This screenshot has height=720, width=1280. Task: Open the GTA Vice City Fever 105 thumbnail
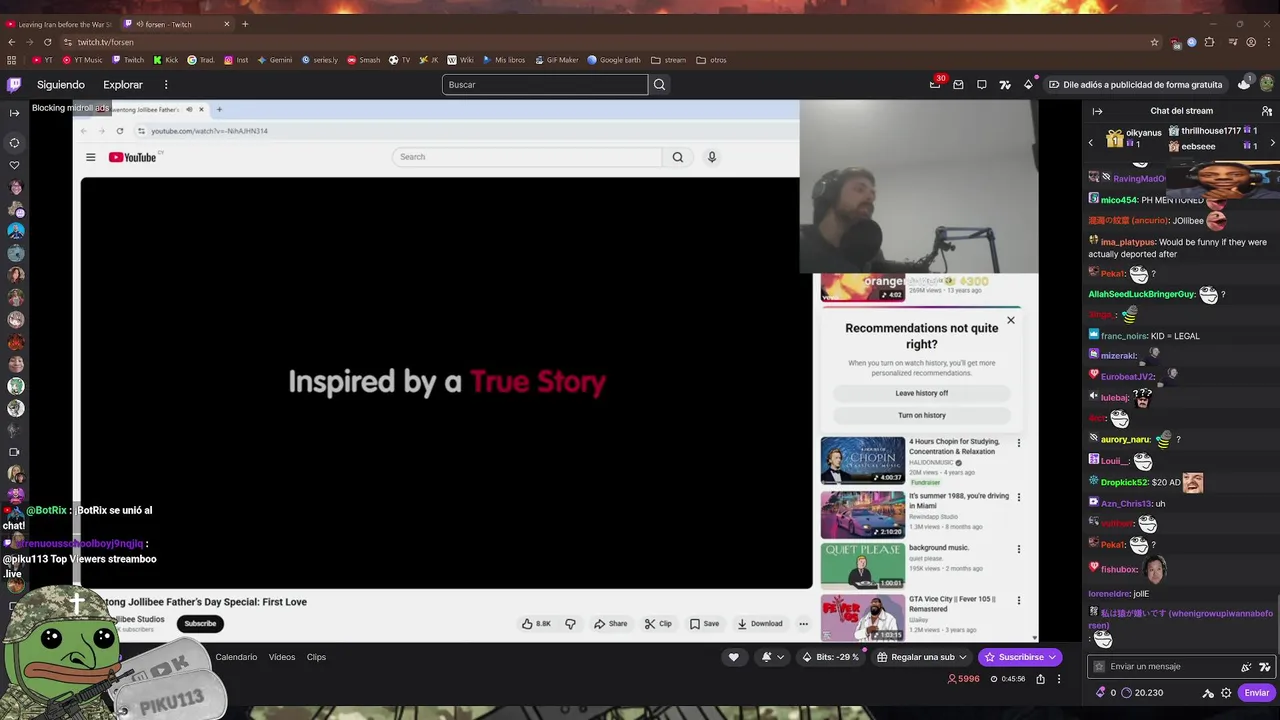(x=862, y=618)
